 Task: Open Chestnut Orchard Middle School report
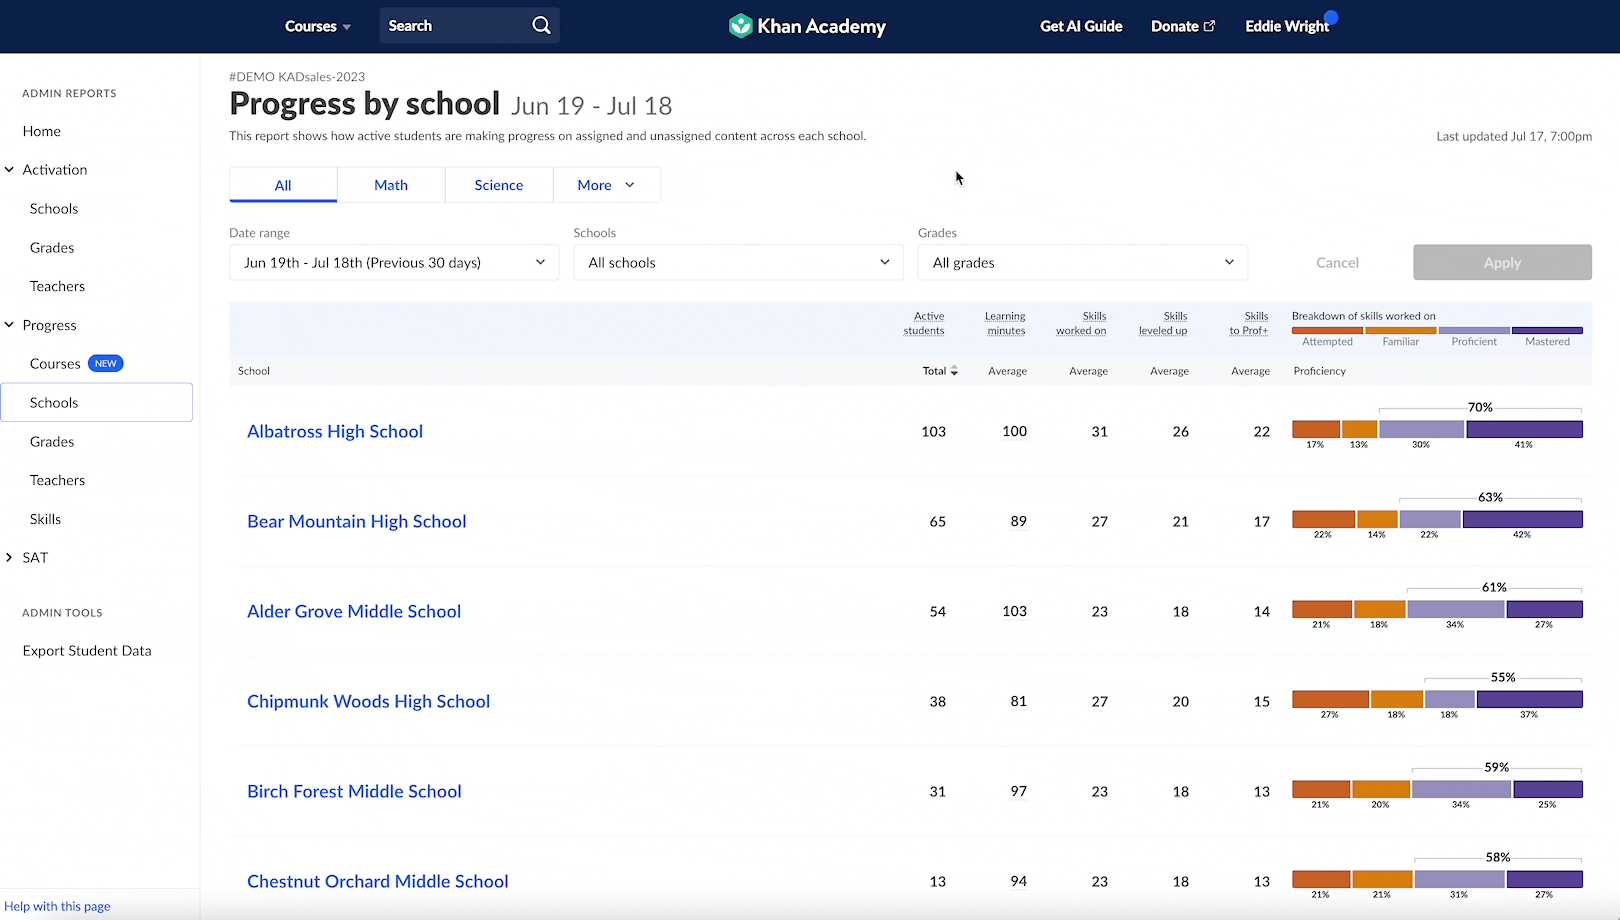pos(378,882)
